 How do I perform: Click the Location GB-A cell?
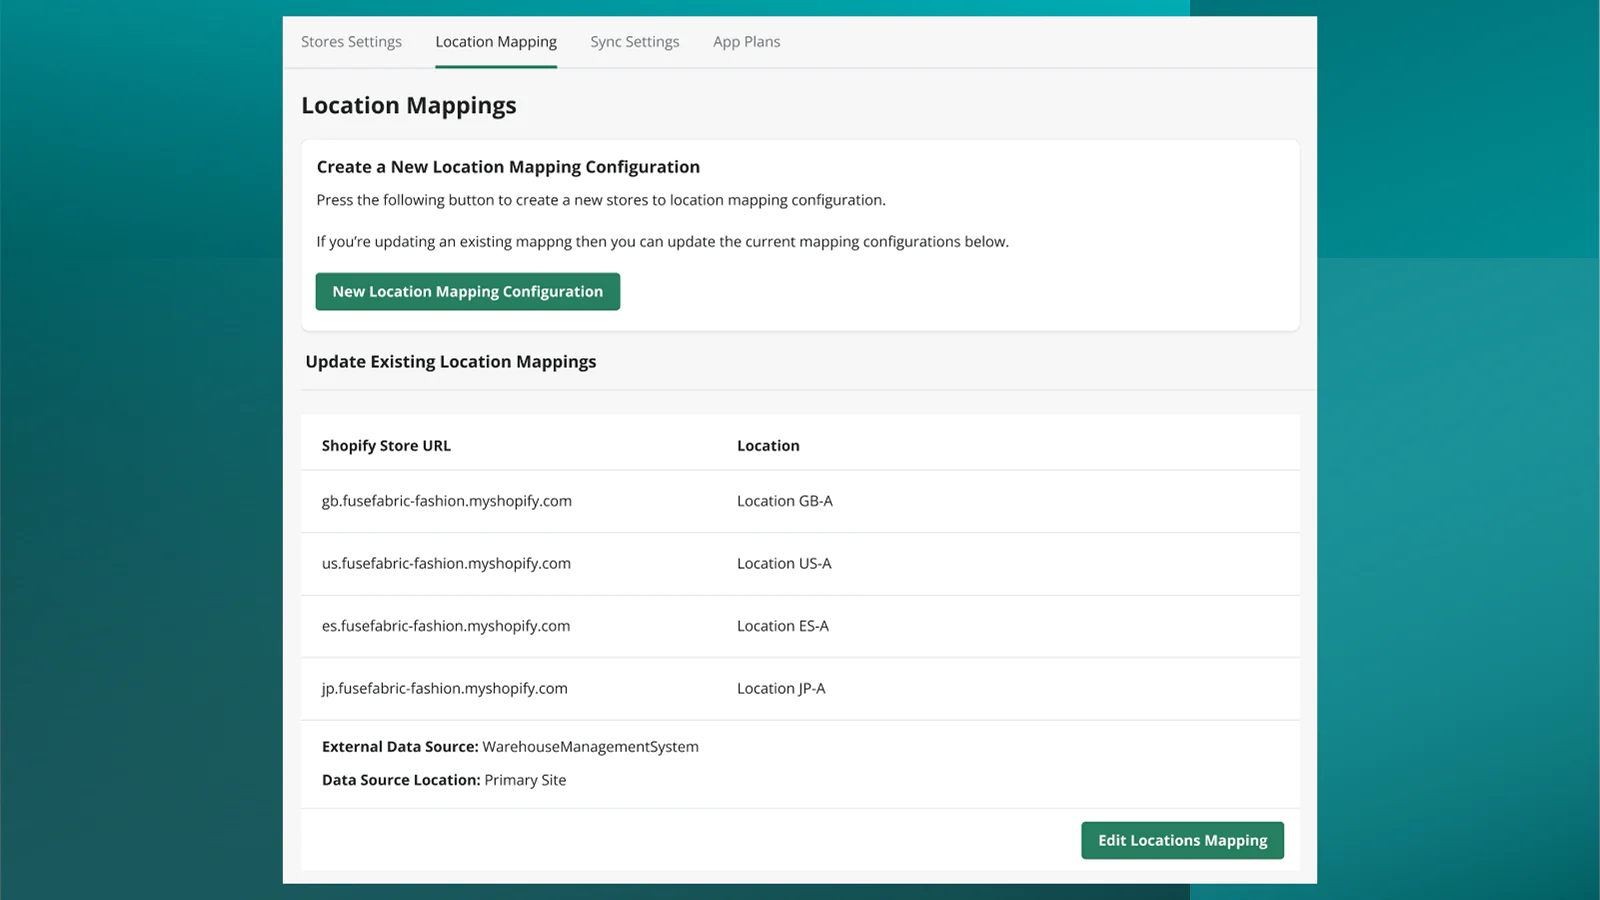(x=784, y=501)
